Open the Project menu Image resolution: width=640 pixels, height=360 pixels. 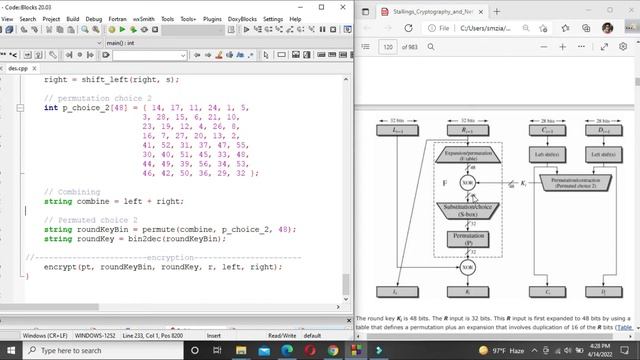coord(51,19)
